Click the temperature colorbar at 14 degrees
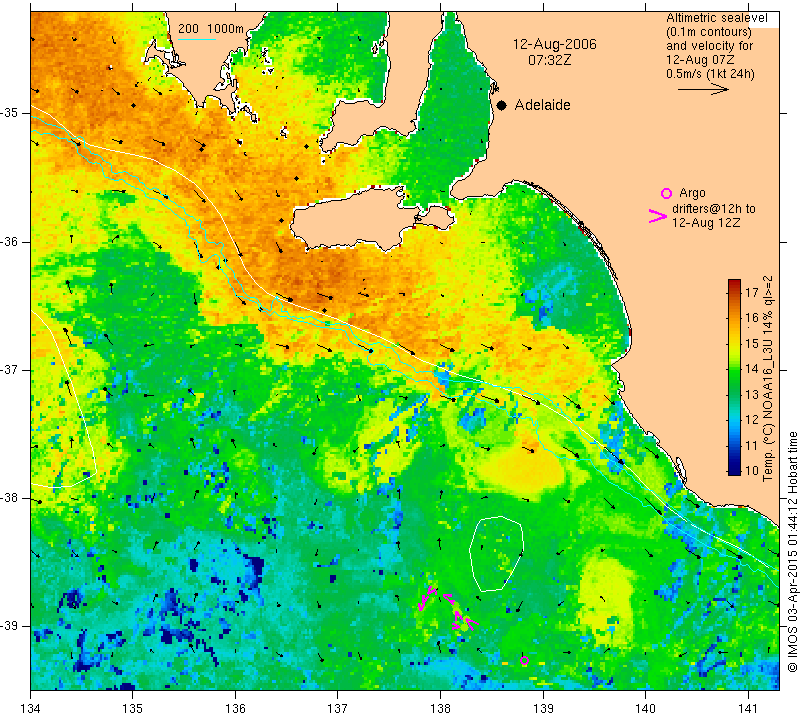 click(734, 368)
